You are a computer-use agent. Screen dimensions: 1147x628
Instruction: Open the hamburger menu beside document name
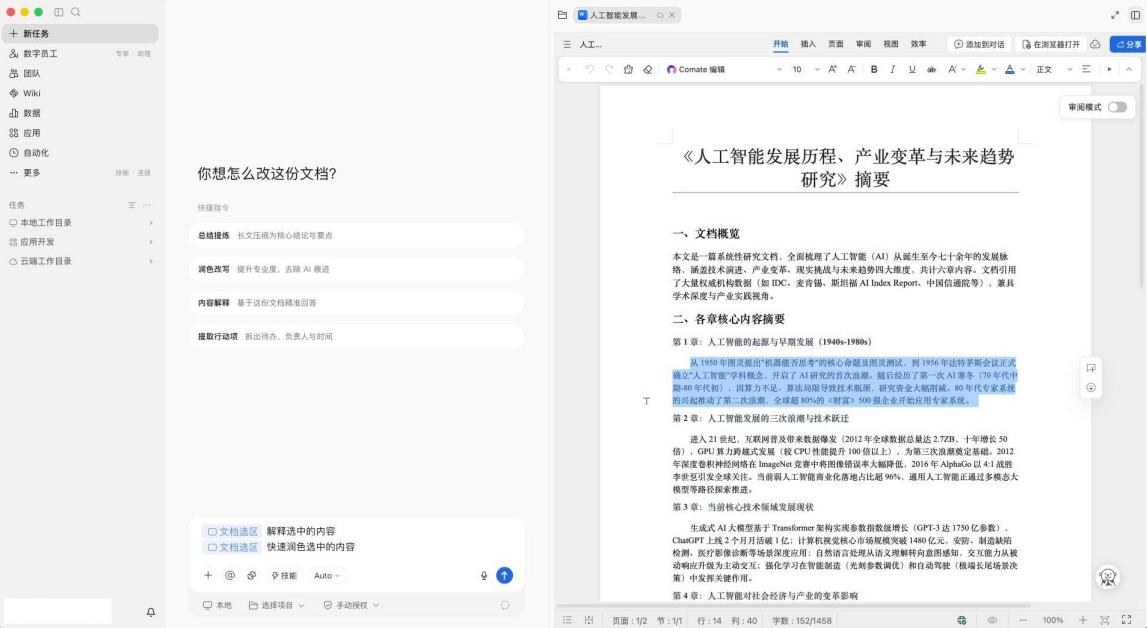point(567,45)
